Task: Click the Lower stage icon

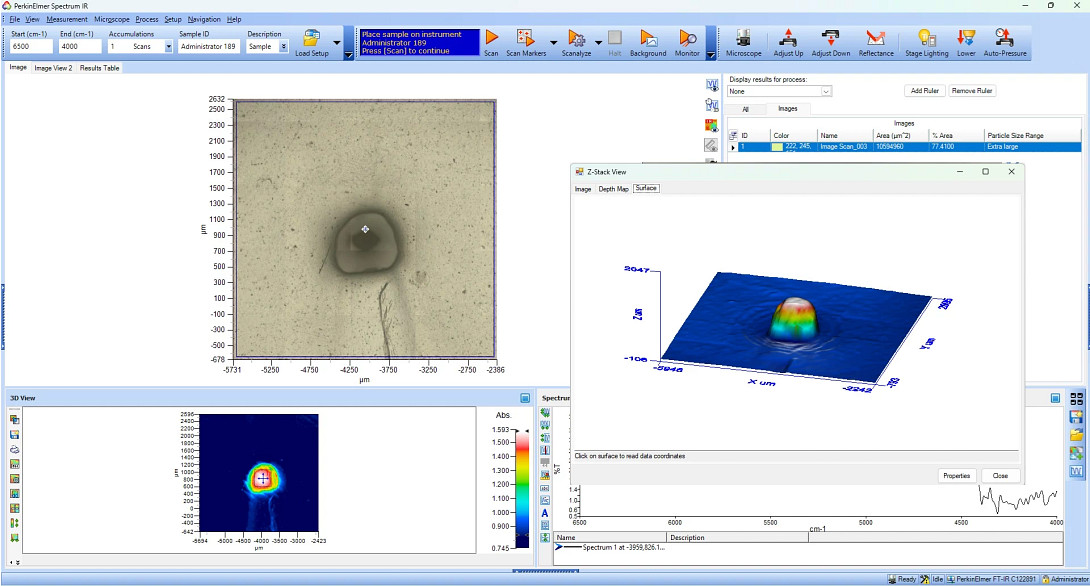Action: [x=966, y=38]
